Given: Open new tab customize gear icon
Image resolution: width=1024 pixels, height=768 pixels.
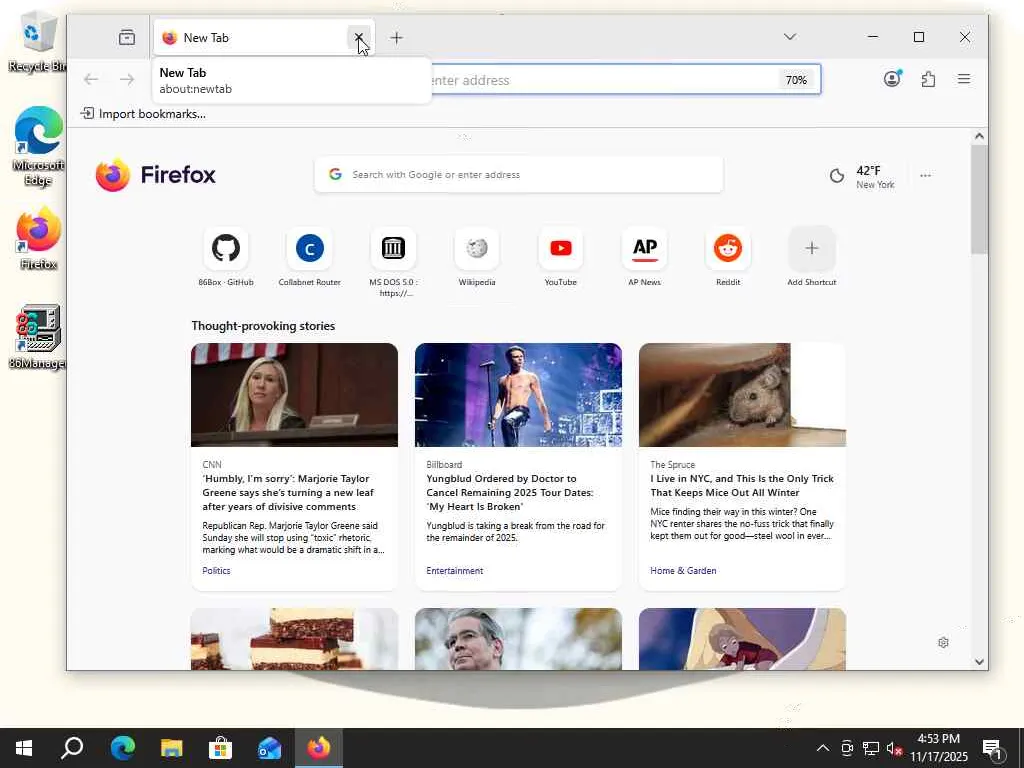Looking at the screenshot, I should tap(943, 643).
